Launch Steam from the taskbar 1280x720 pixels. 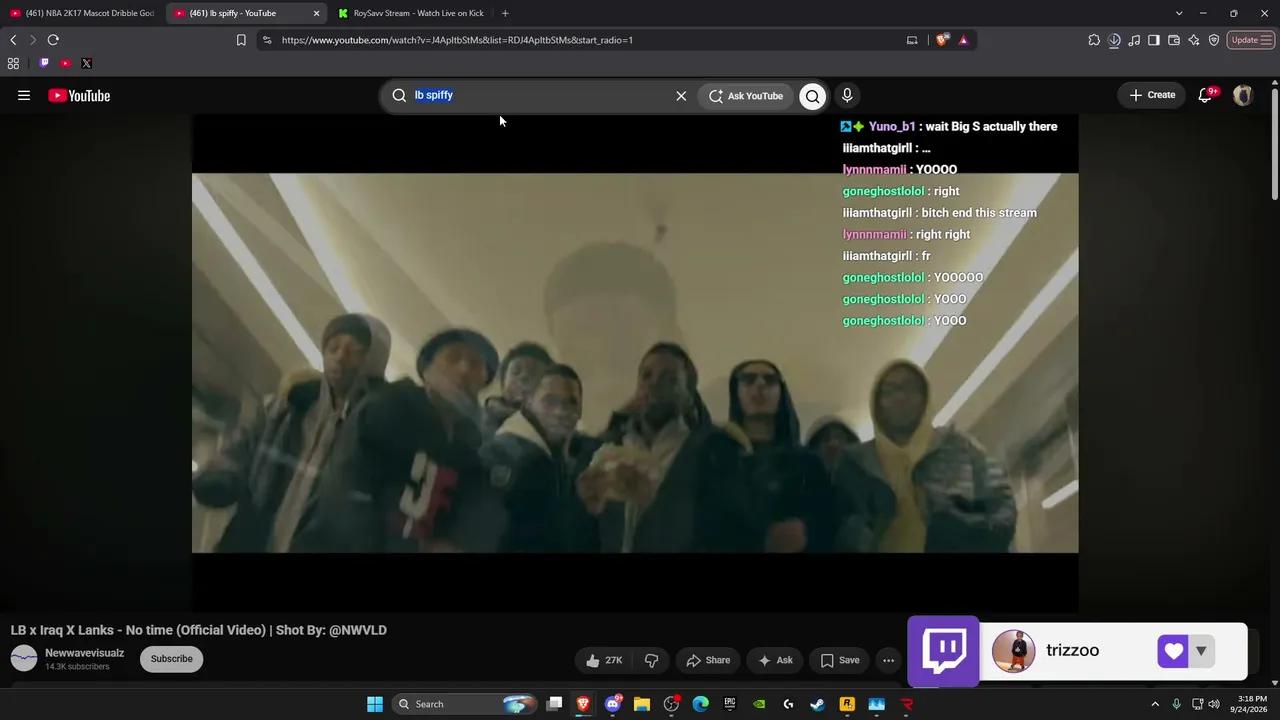[x=817, y=704]
